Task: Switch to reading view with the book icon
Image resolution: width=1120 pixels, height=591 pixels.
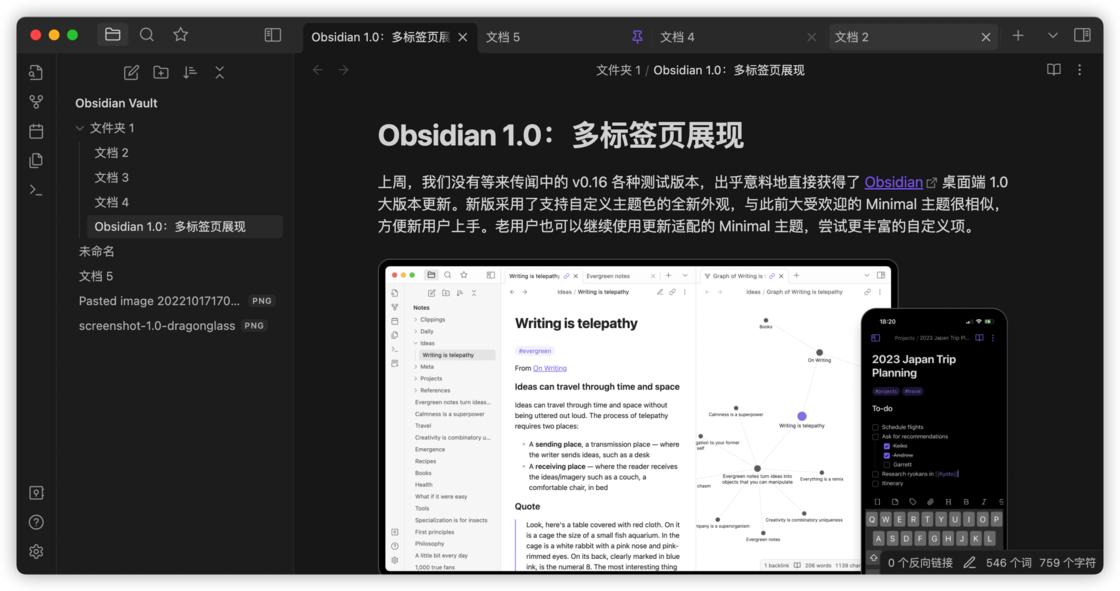Action: tap(1054, 69)
